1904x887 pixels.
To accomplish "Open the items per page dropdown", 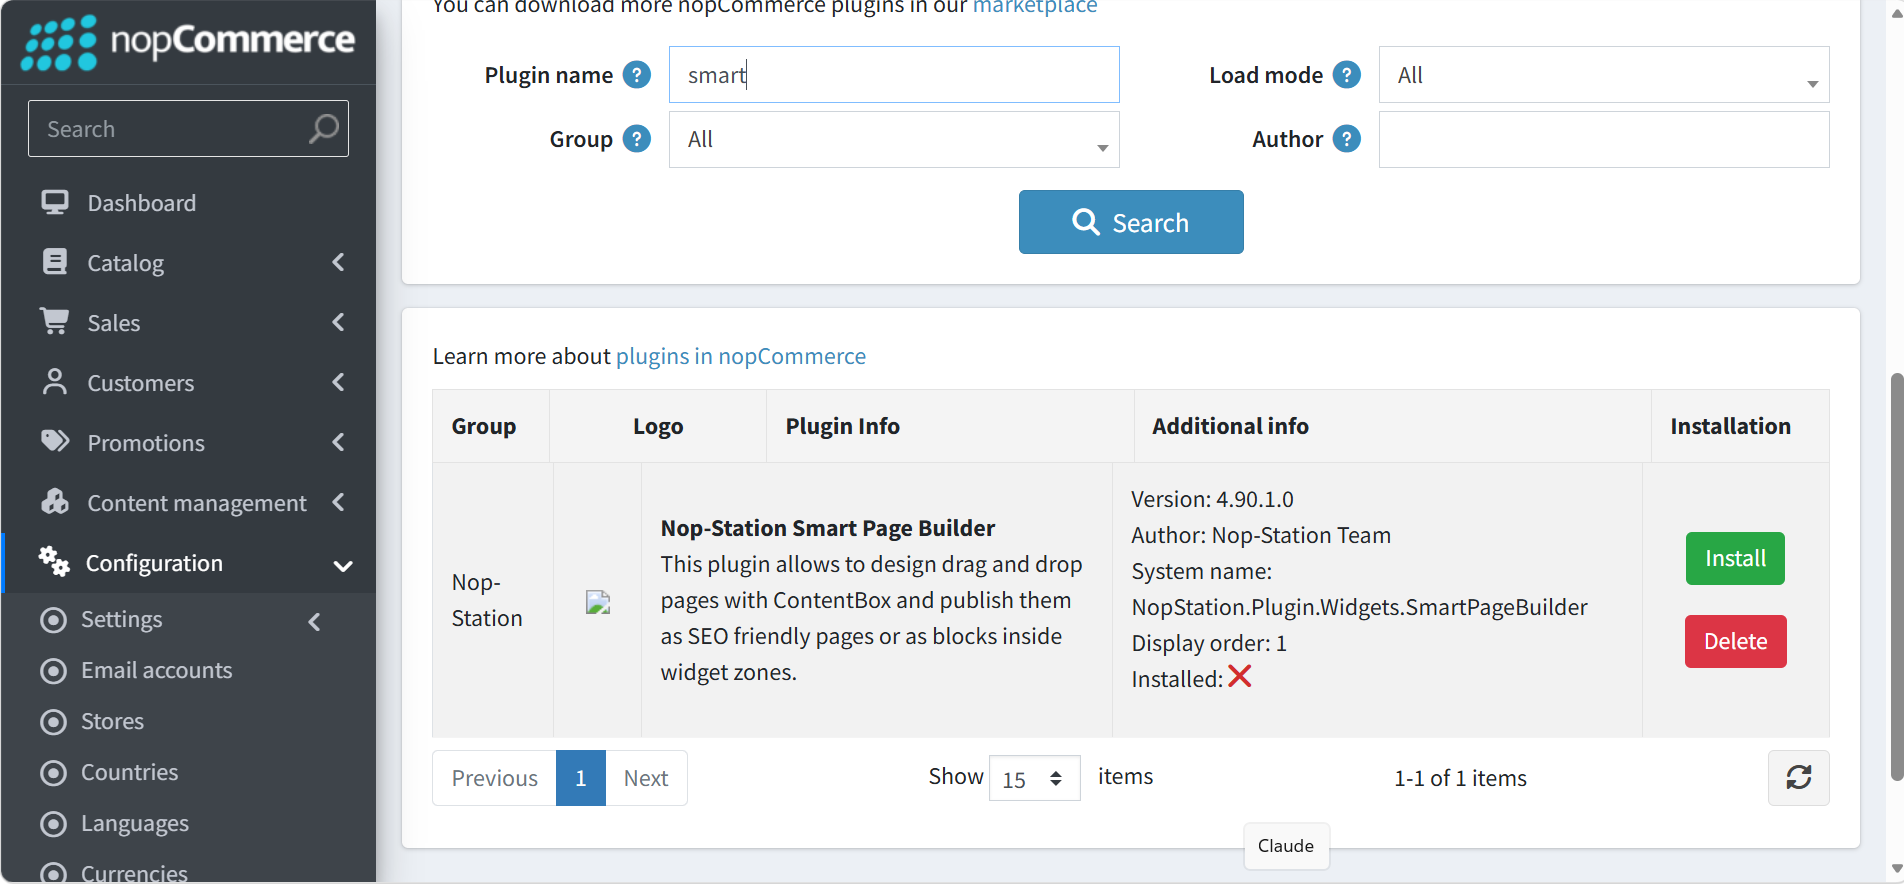I will pyautogui.click(x=1035, y=778).
